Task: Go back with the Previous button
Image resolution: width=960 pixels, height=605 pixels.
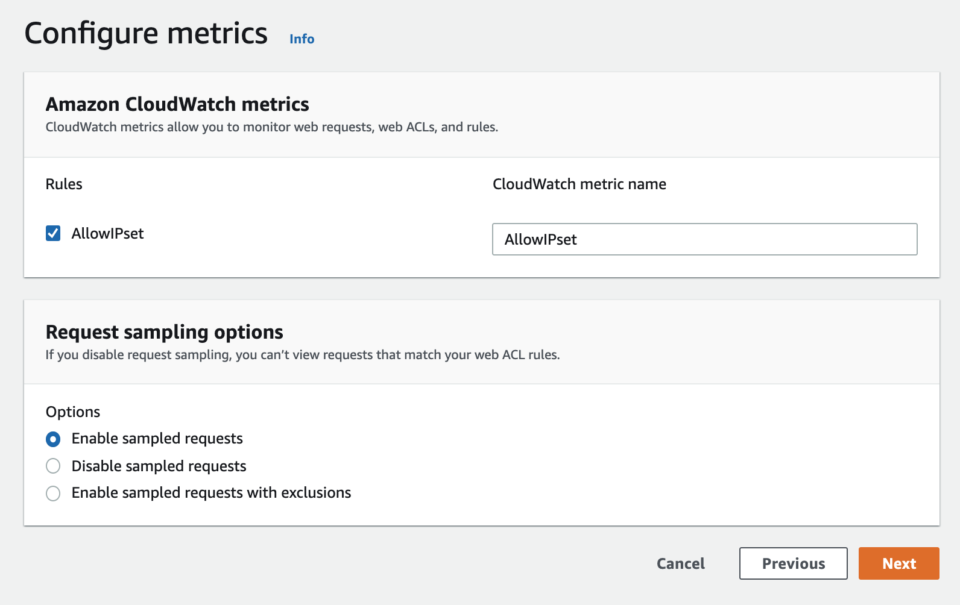Action: (x=793, y=563)
